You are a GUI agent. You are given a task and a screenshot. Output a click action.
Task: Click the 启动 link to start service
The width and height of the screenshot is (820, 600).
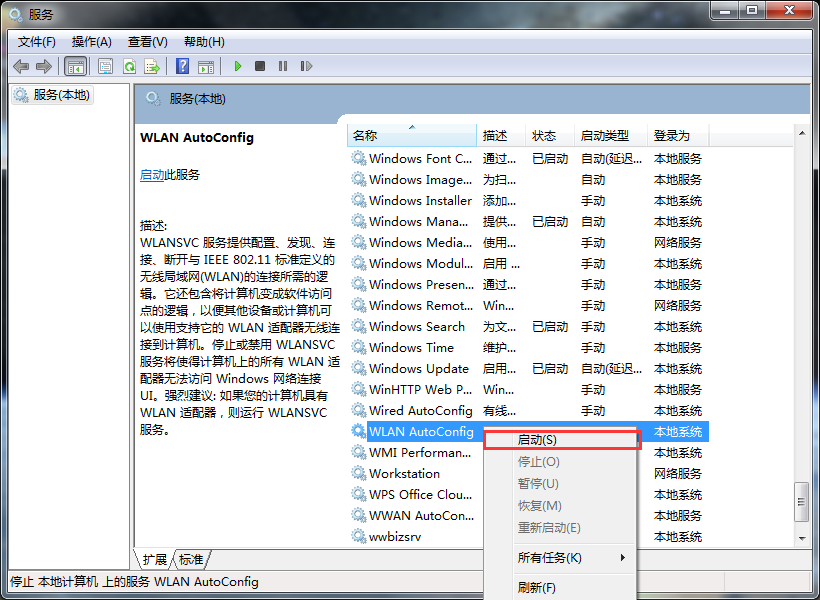tap(152, 174)
